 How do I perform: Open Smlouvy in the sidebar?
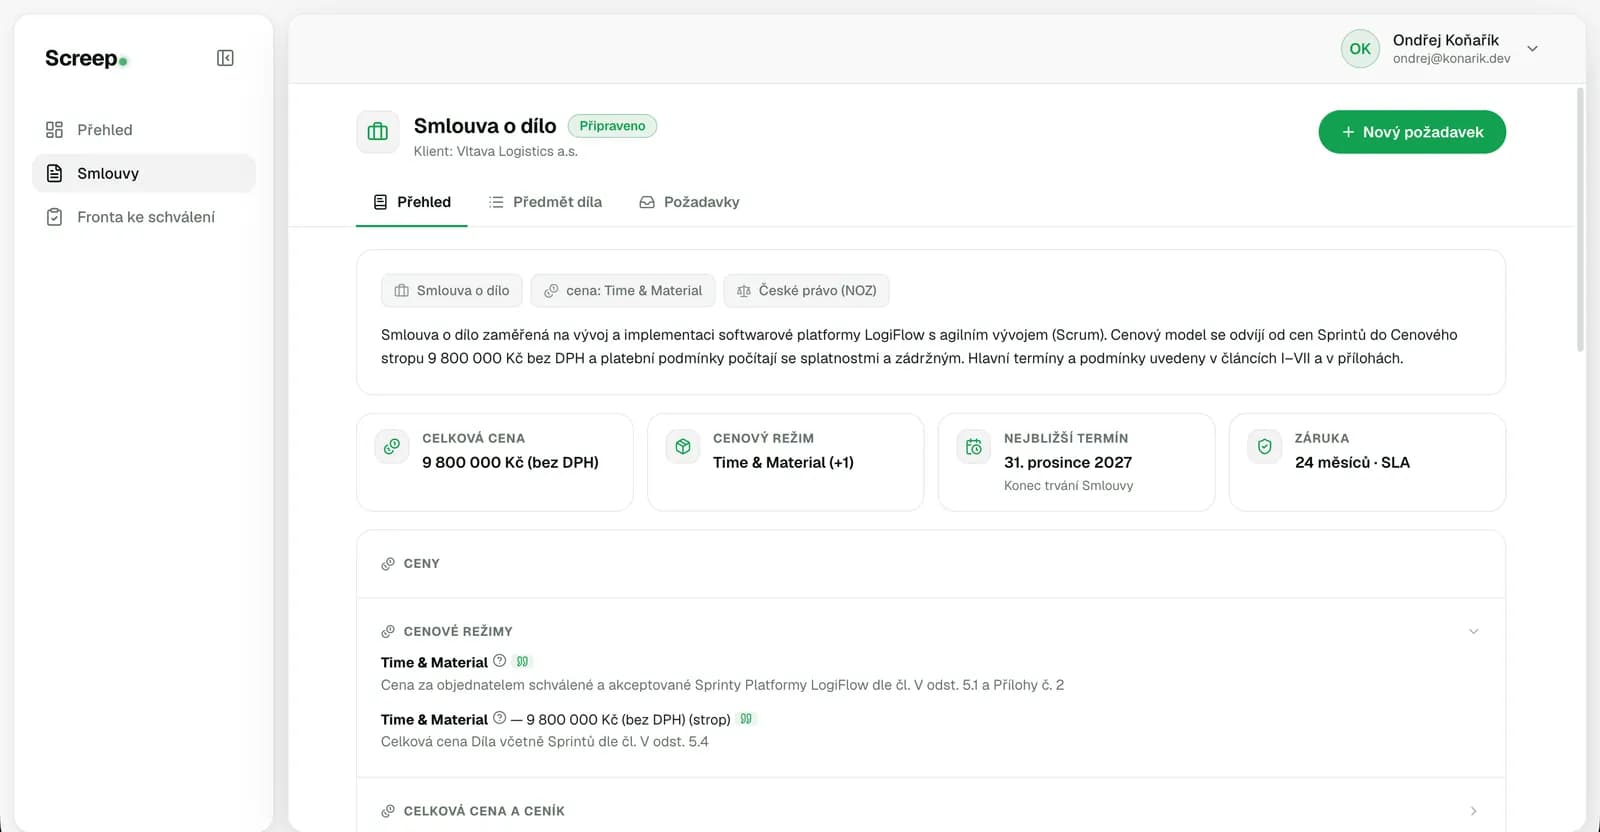click(144, 173)
